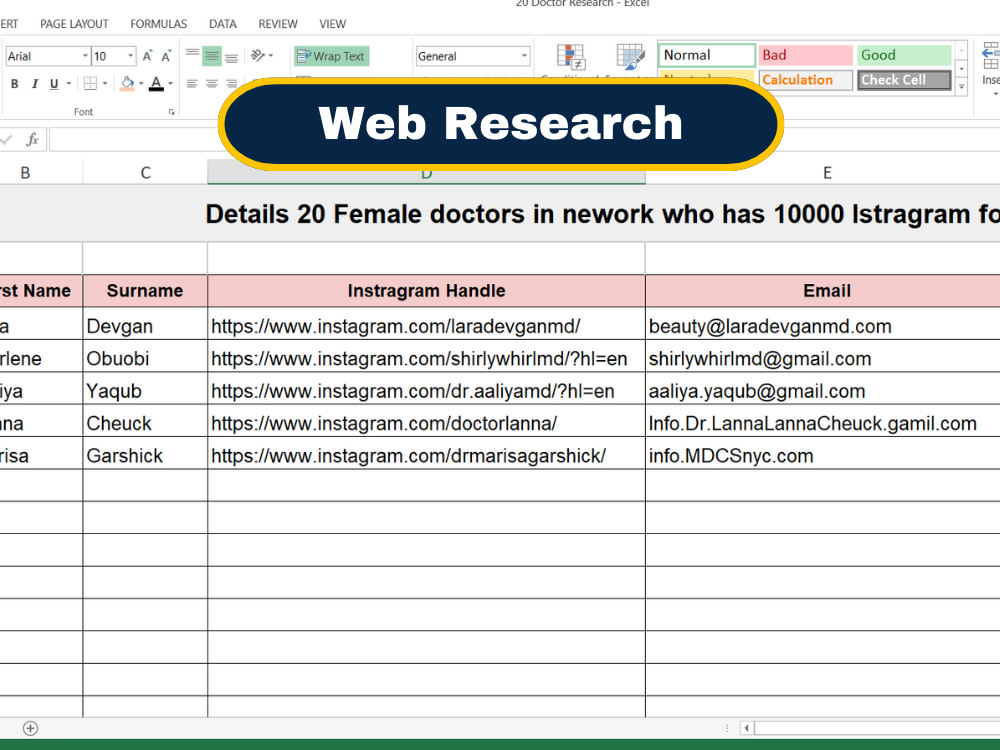Open the REVIEW tab
Viewport: 1000px width, 750px height.
click(x=277, y=24)
